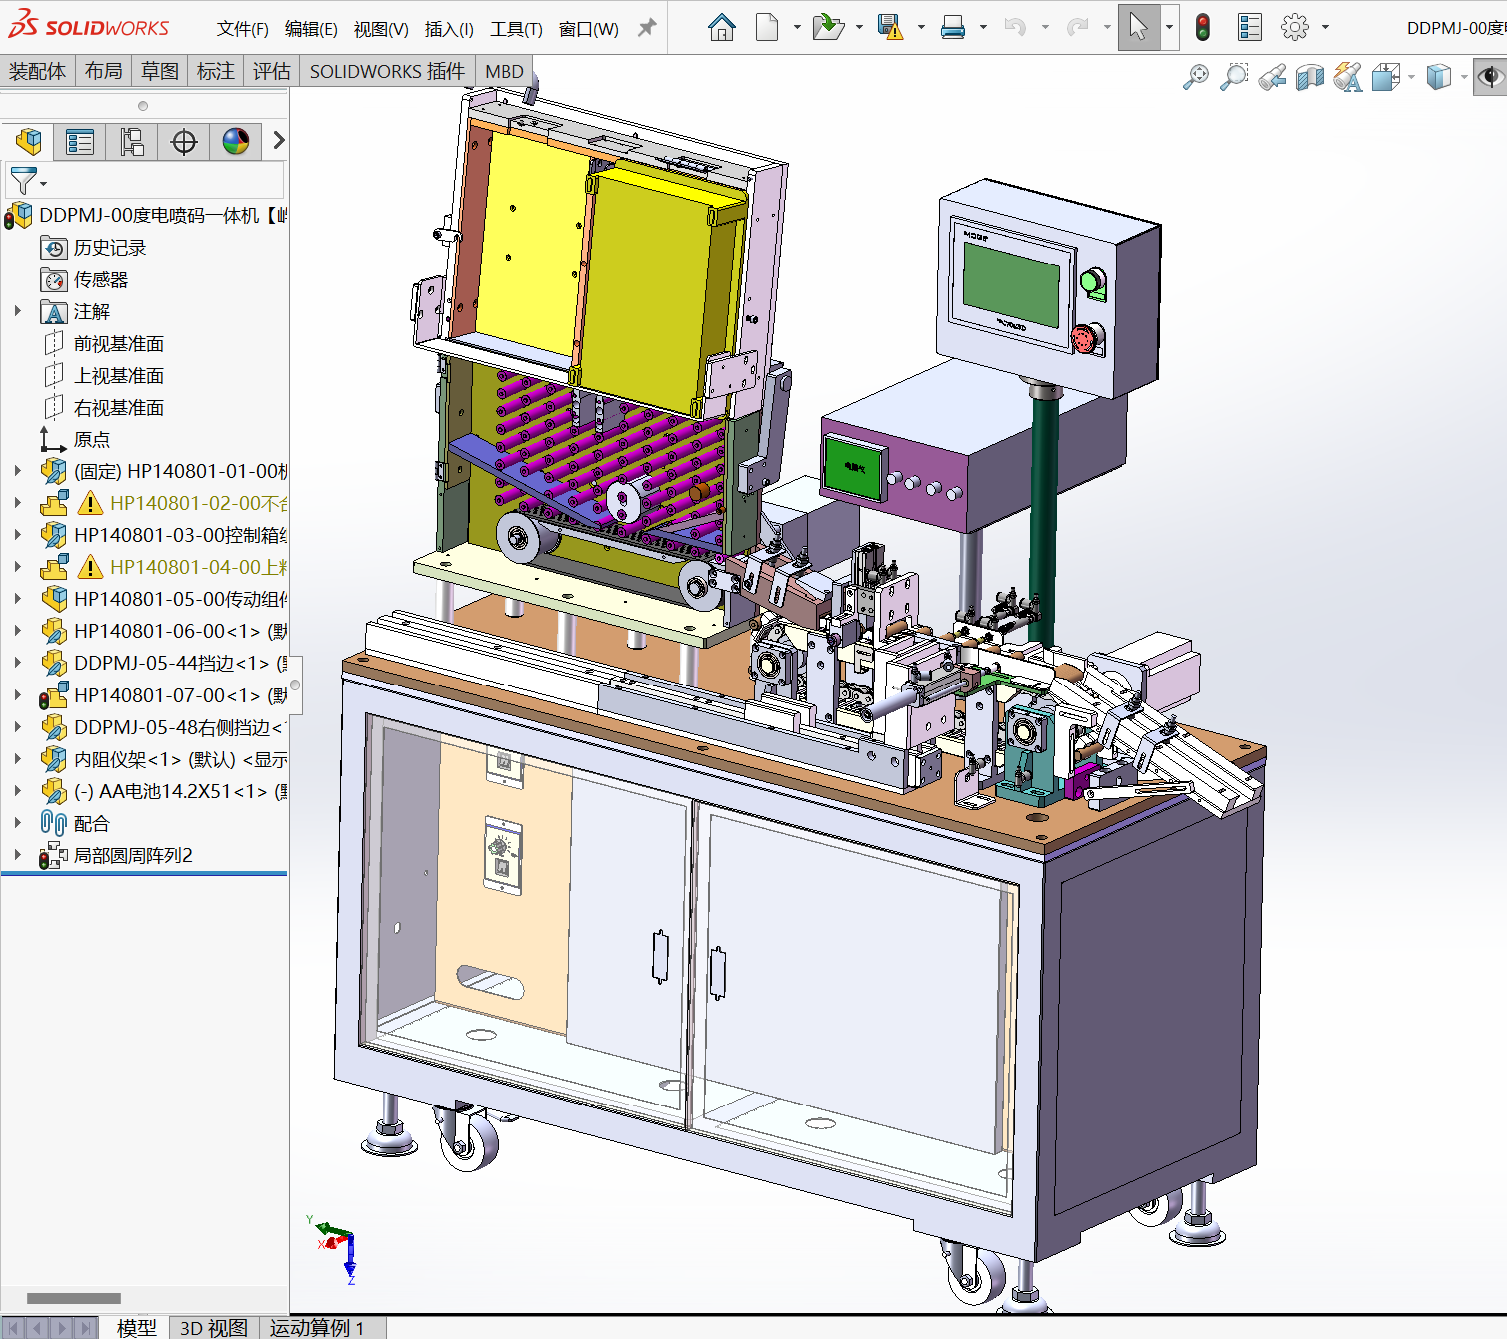
Task: Switch to SOLIDWORKS 插件 tab
Action: (x=387, y=71)
